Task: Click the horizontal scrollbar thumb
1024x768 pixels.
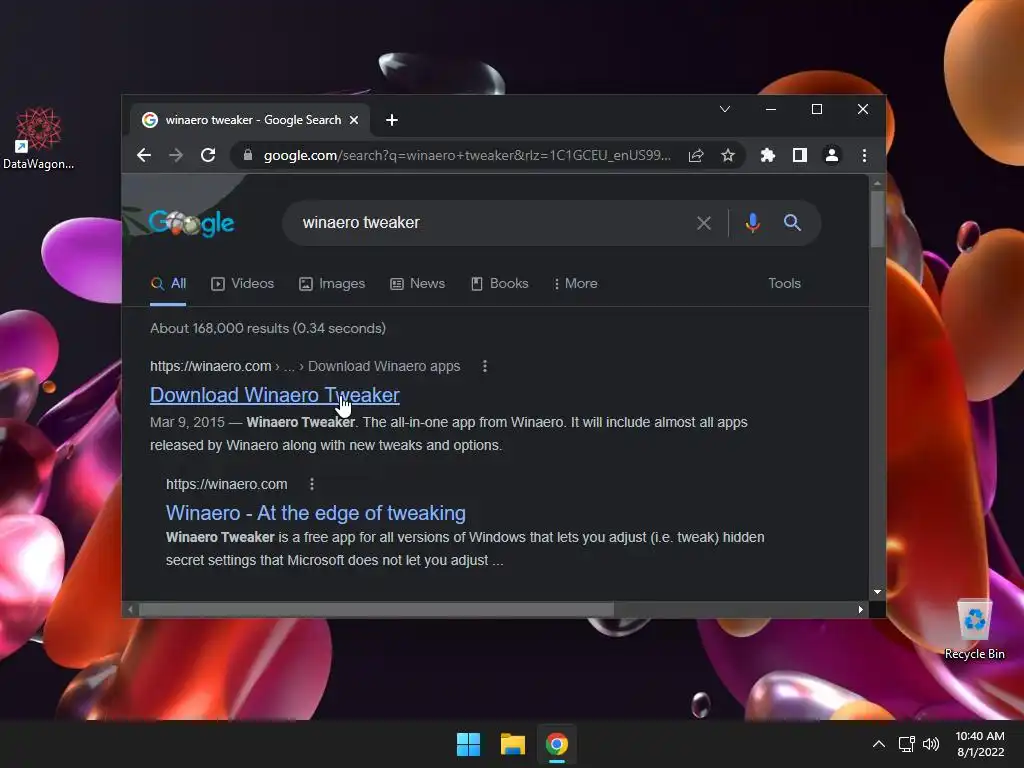Action: click(x=376, y=609)
